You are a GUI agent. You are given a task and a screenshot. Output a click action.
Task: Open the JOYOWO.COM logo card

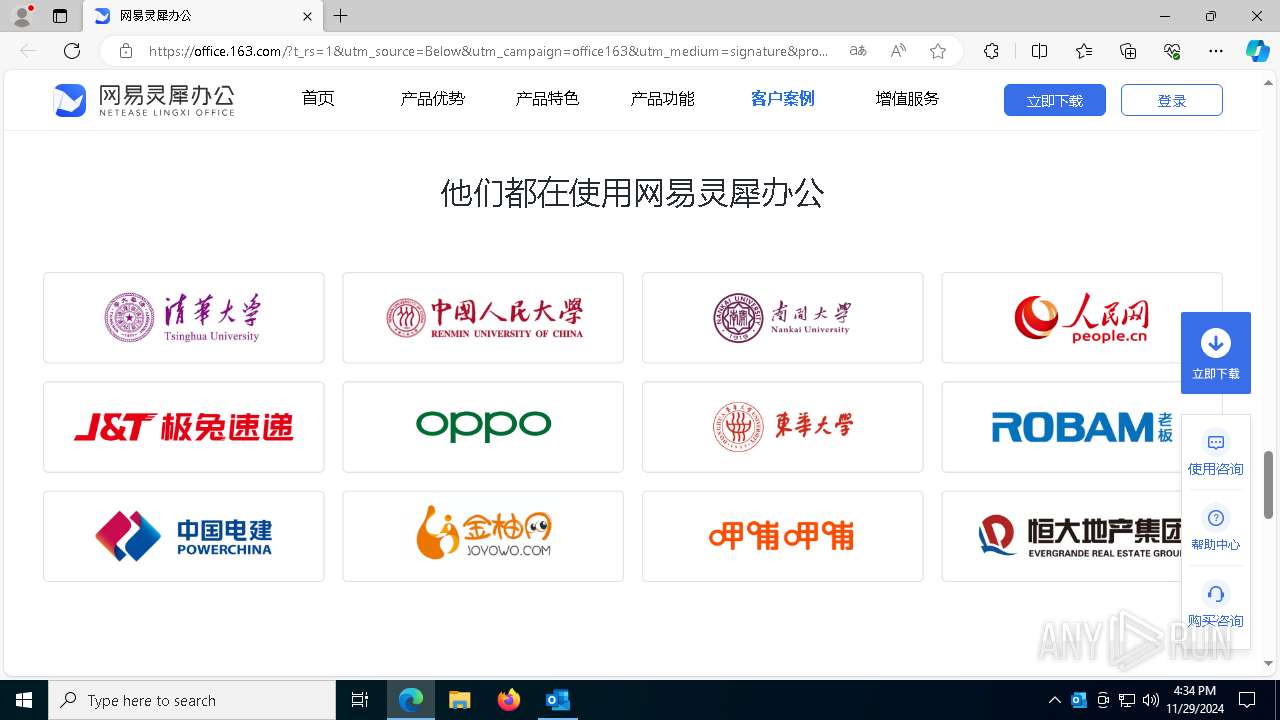tap(483, 536)
